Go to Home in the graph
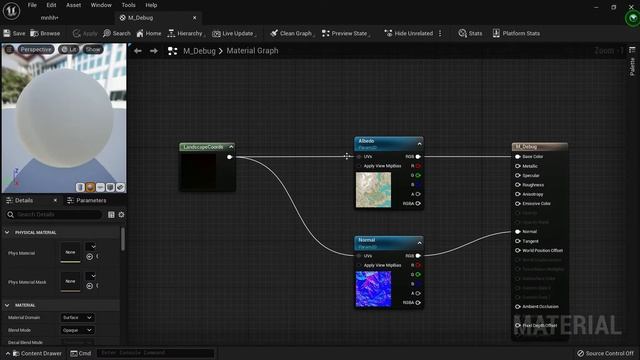Image resolution: width=640 pixels, height=360 pixels. pyautogui.click(x=149, y=33)
